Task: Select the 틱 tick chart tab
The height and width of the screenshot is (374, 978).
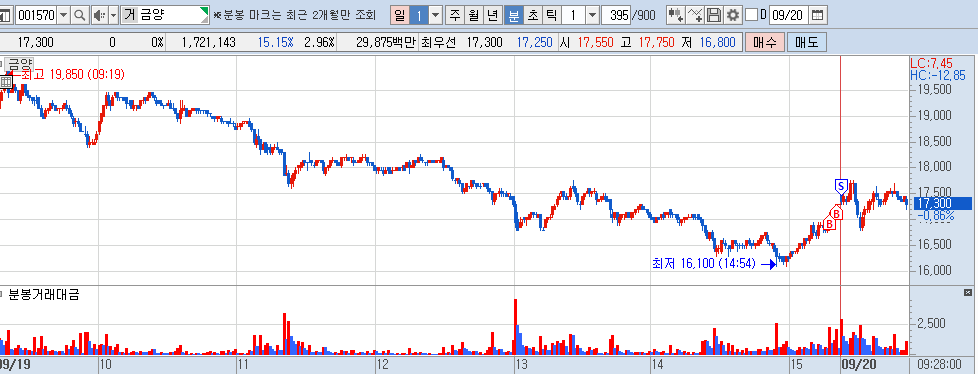Action: (551, 15)
